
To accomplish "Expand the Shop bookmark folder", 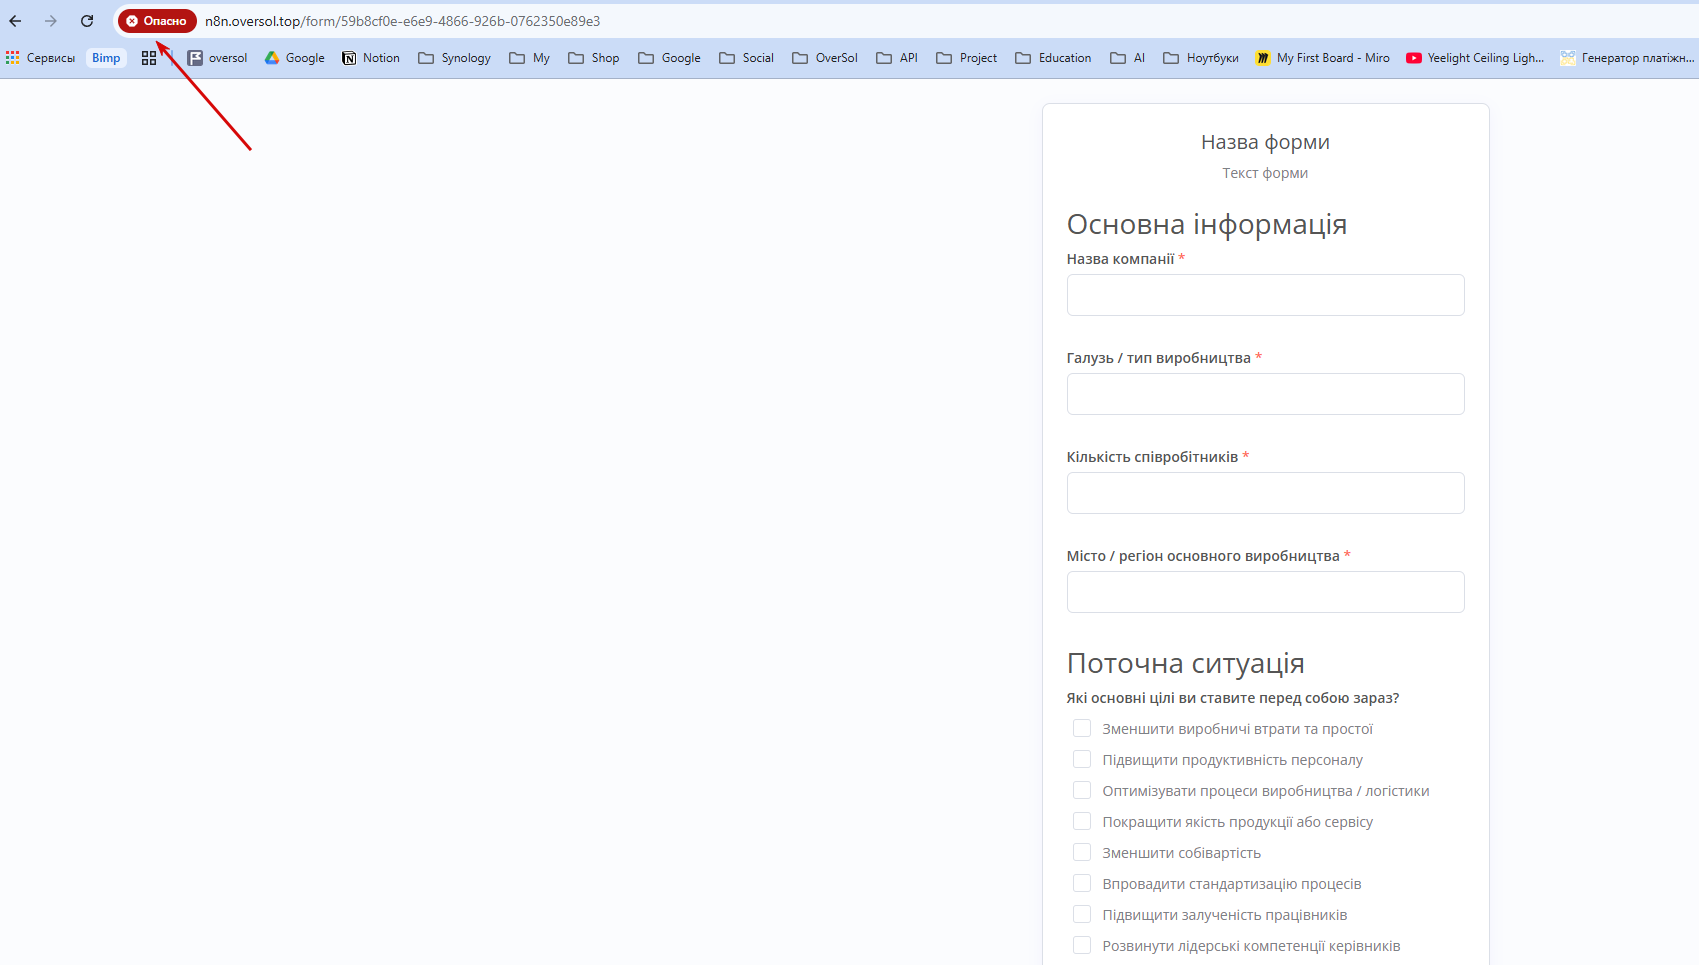I will (594, 58).
